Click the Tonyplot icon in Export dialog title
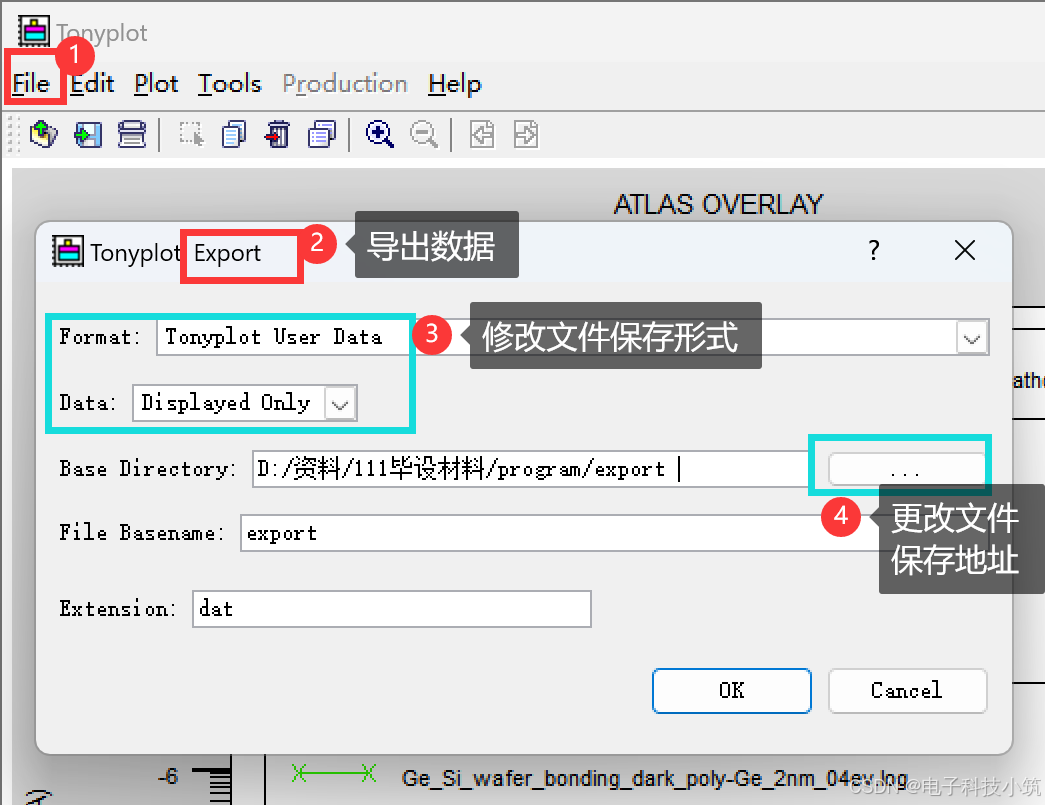This screenshot has width=1045, height=805. click(x=68, y=252)
